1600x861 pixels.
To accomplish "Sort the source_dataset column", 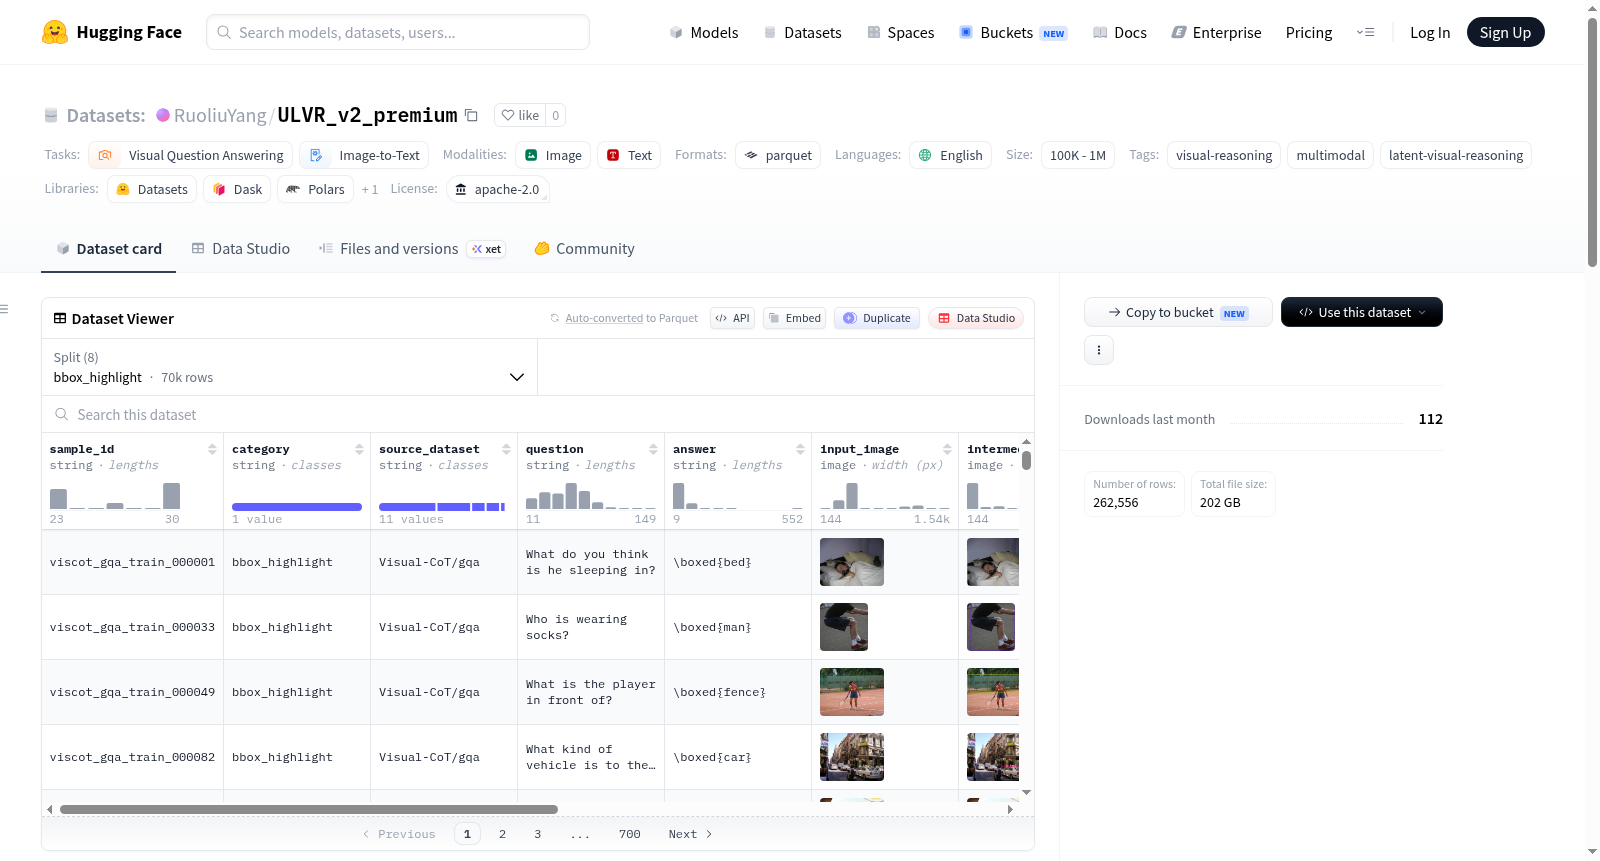I will (x=506, y=449).
